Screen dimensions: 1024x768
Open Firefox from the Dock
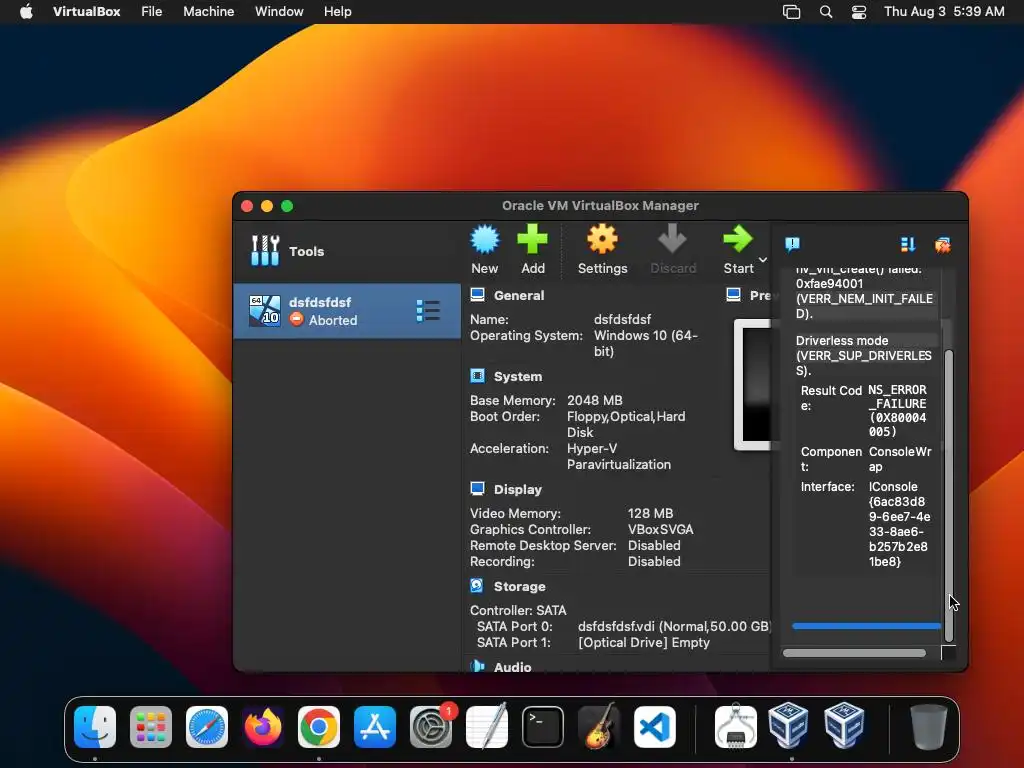pyautogui.click(x=263, y=726)
